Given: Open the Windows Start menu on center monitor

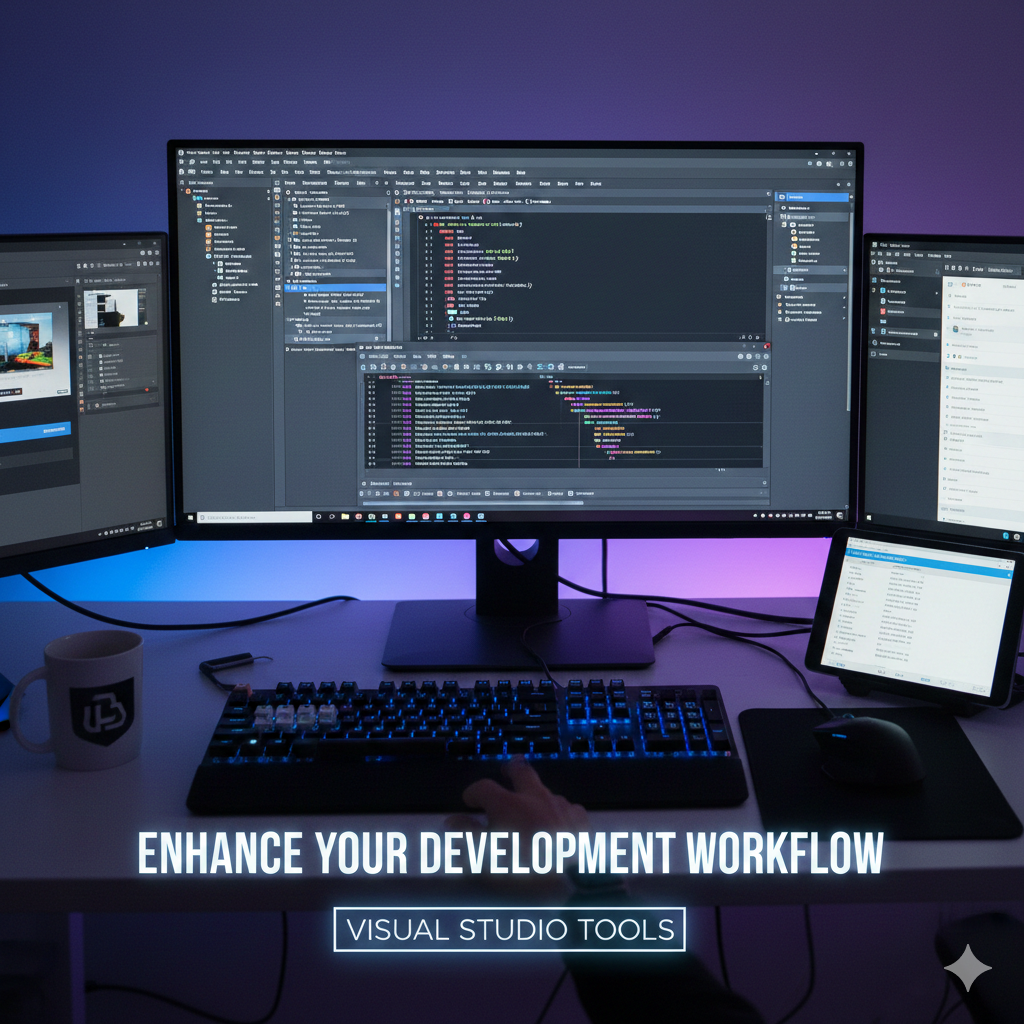Looking at the screenshot, I should coord(190,517).
